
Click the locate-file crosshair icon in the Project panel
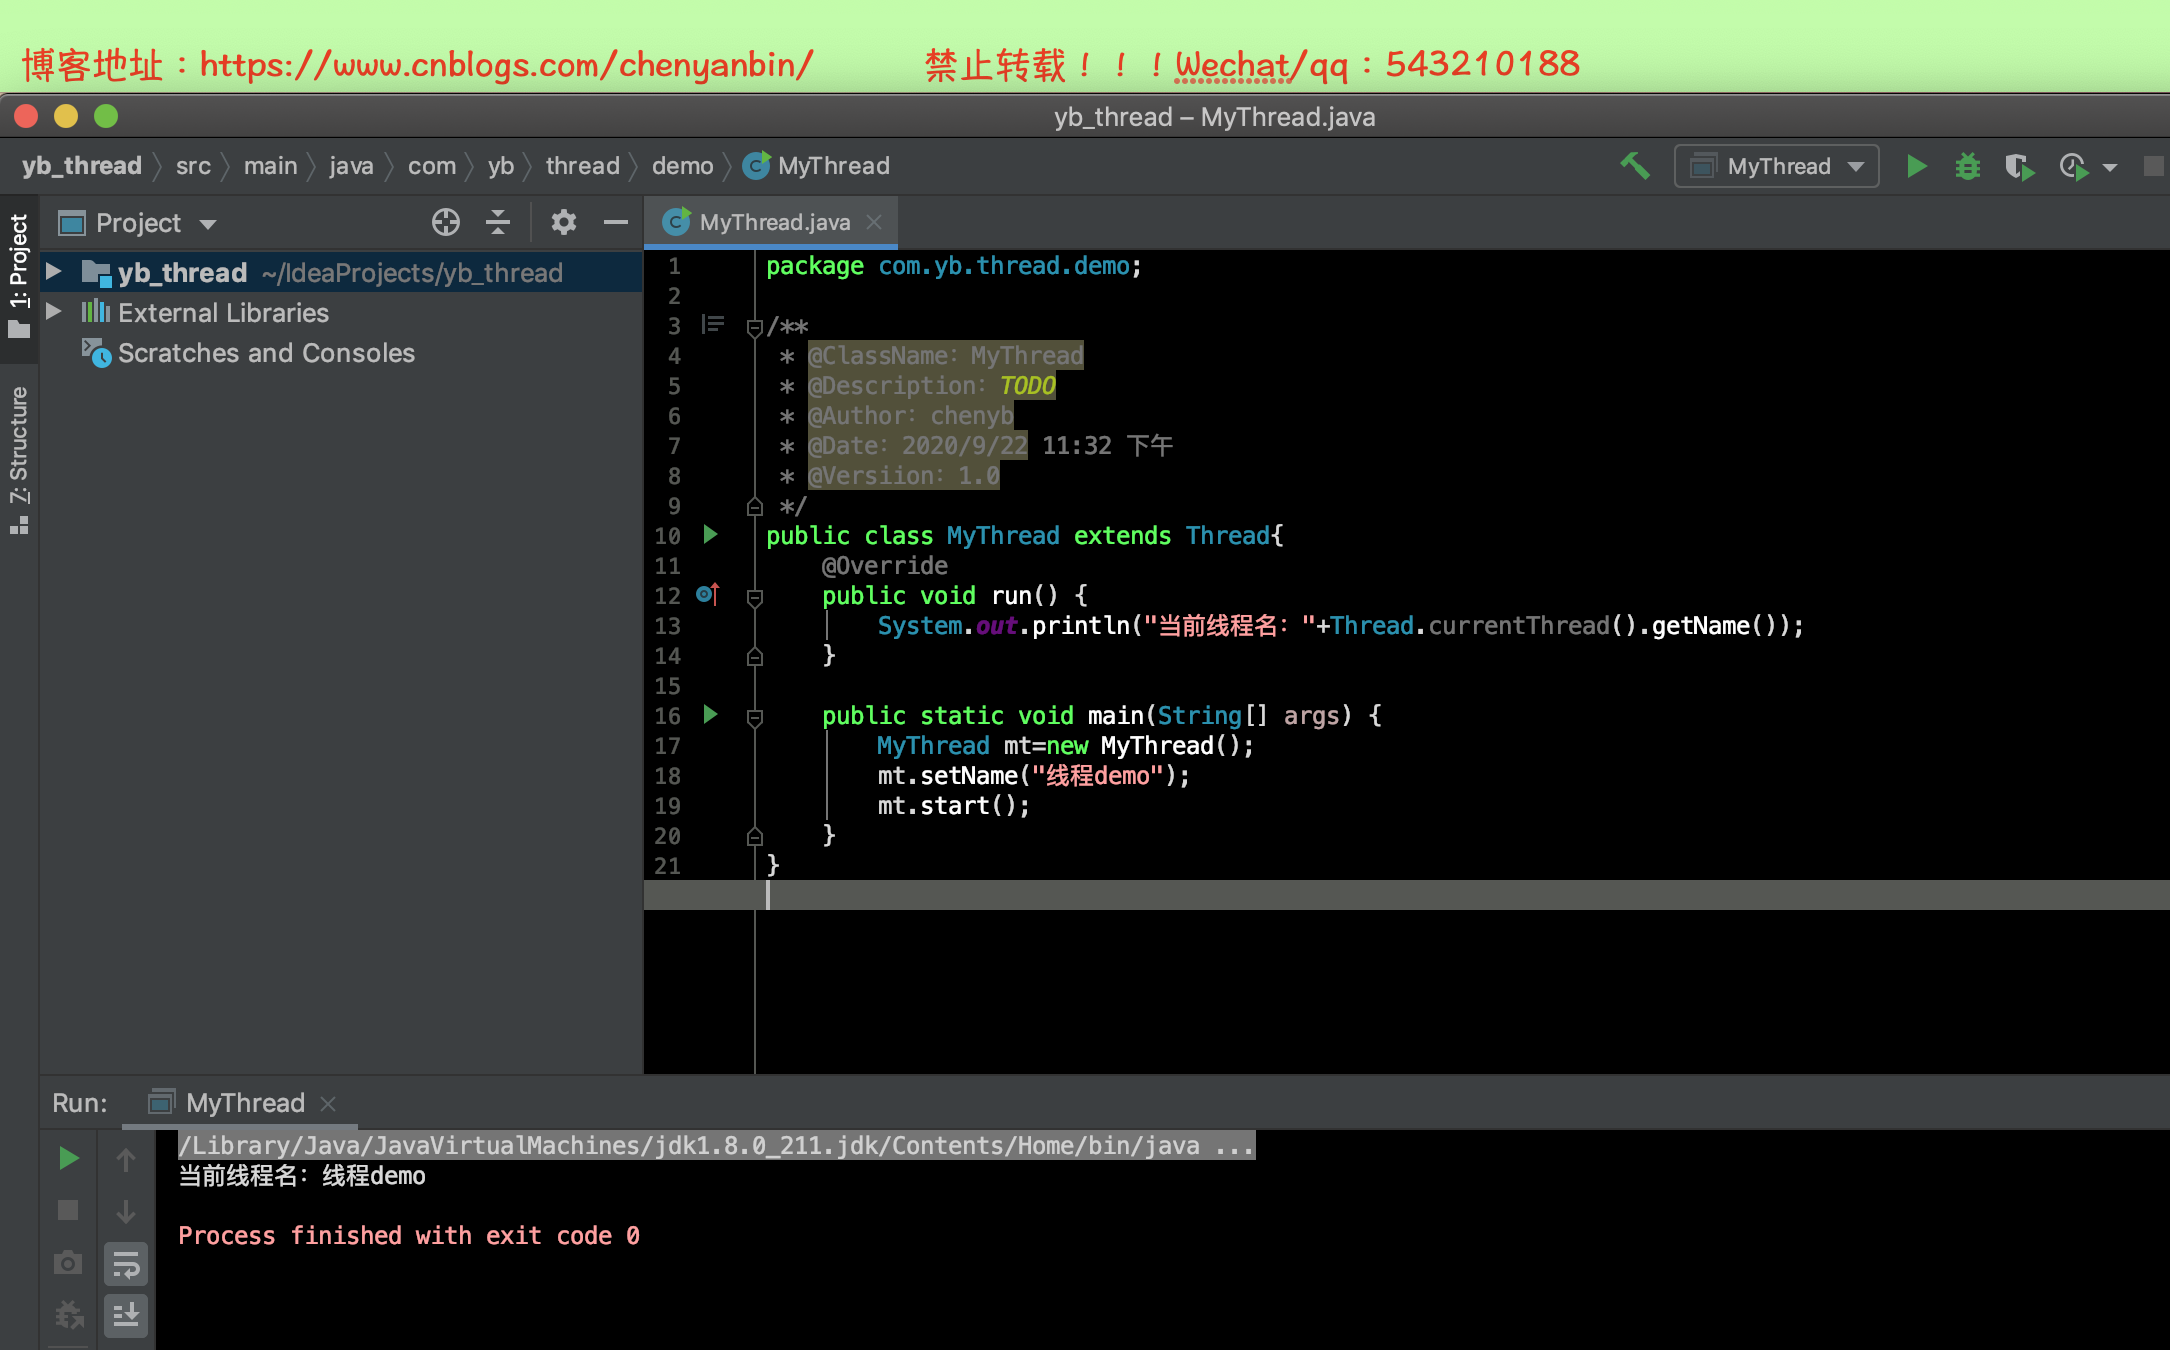coord(446,222)
